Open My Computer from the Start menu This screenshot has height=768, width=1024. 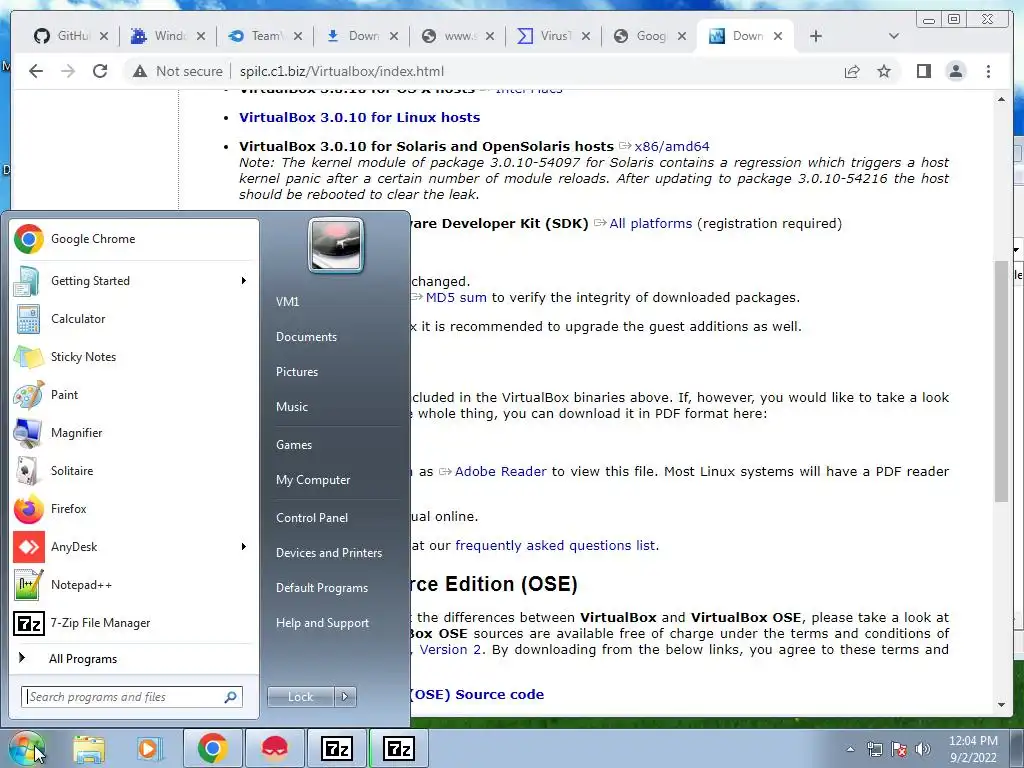pos(313,480)
